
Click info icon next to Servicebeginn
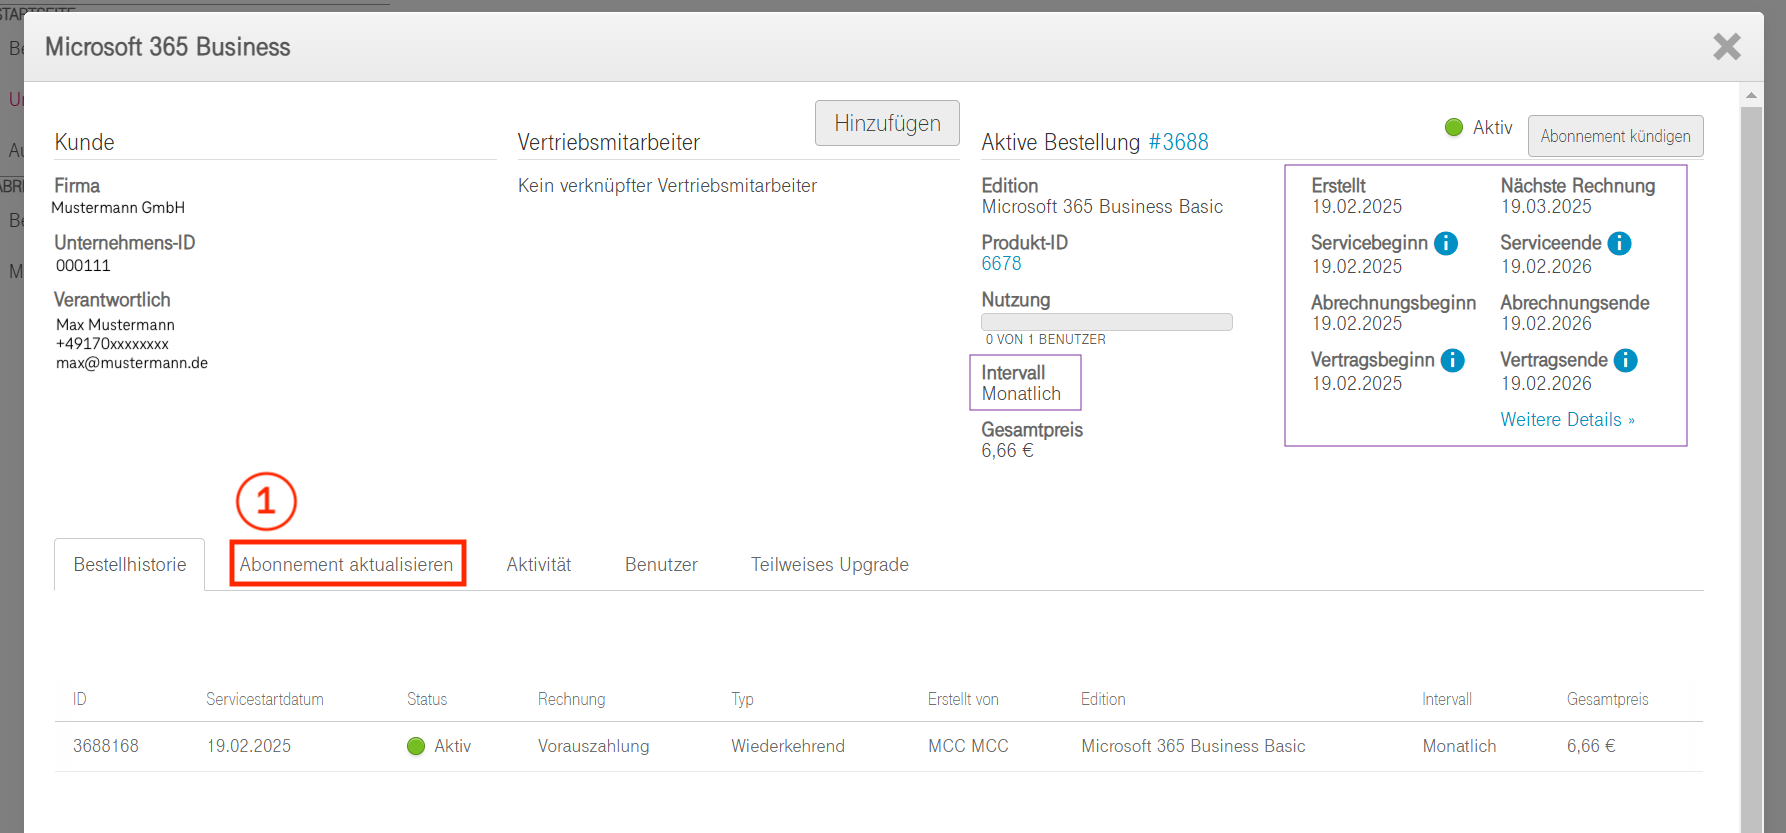coord(1446,244)
